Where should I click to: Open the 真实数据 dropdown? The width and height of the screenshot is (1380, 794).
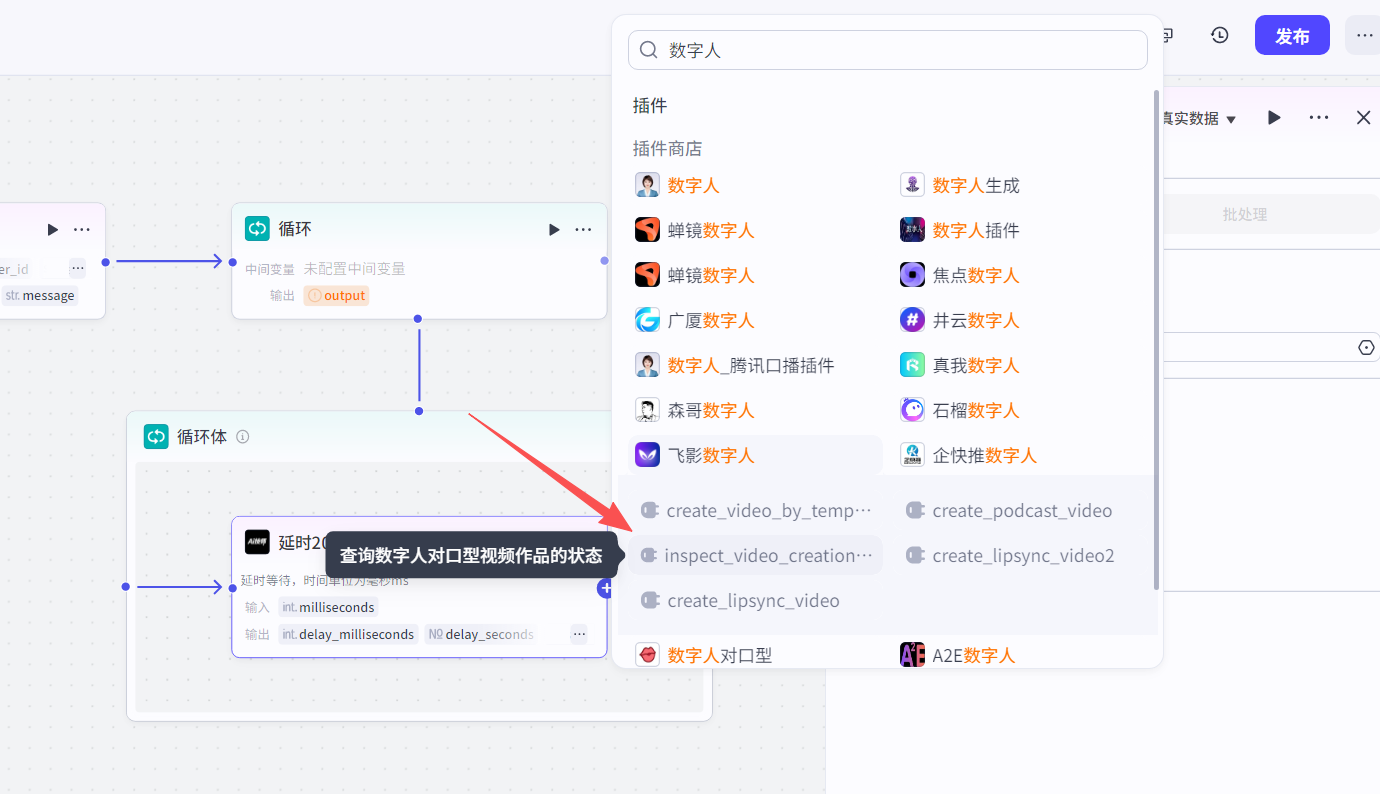(x=1198, y=118)
